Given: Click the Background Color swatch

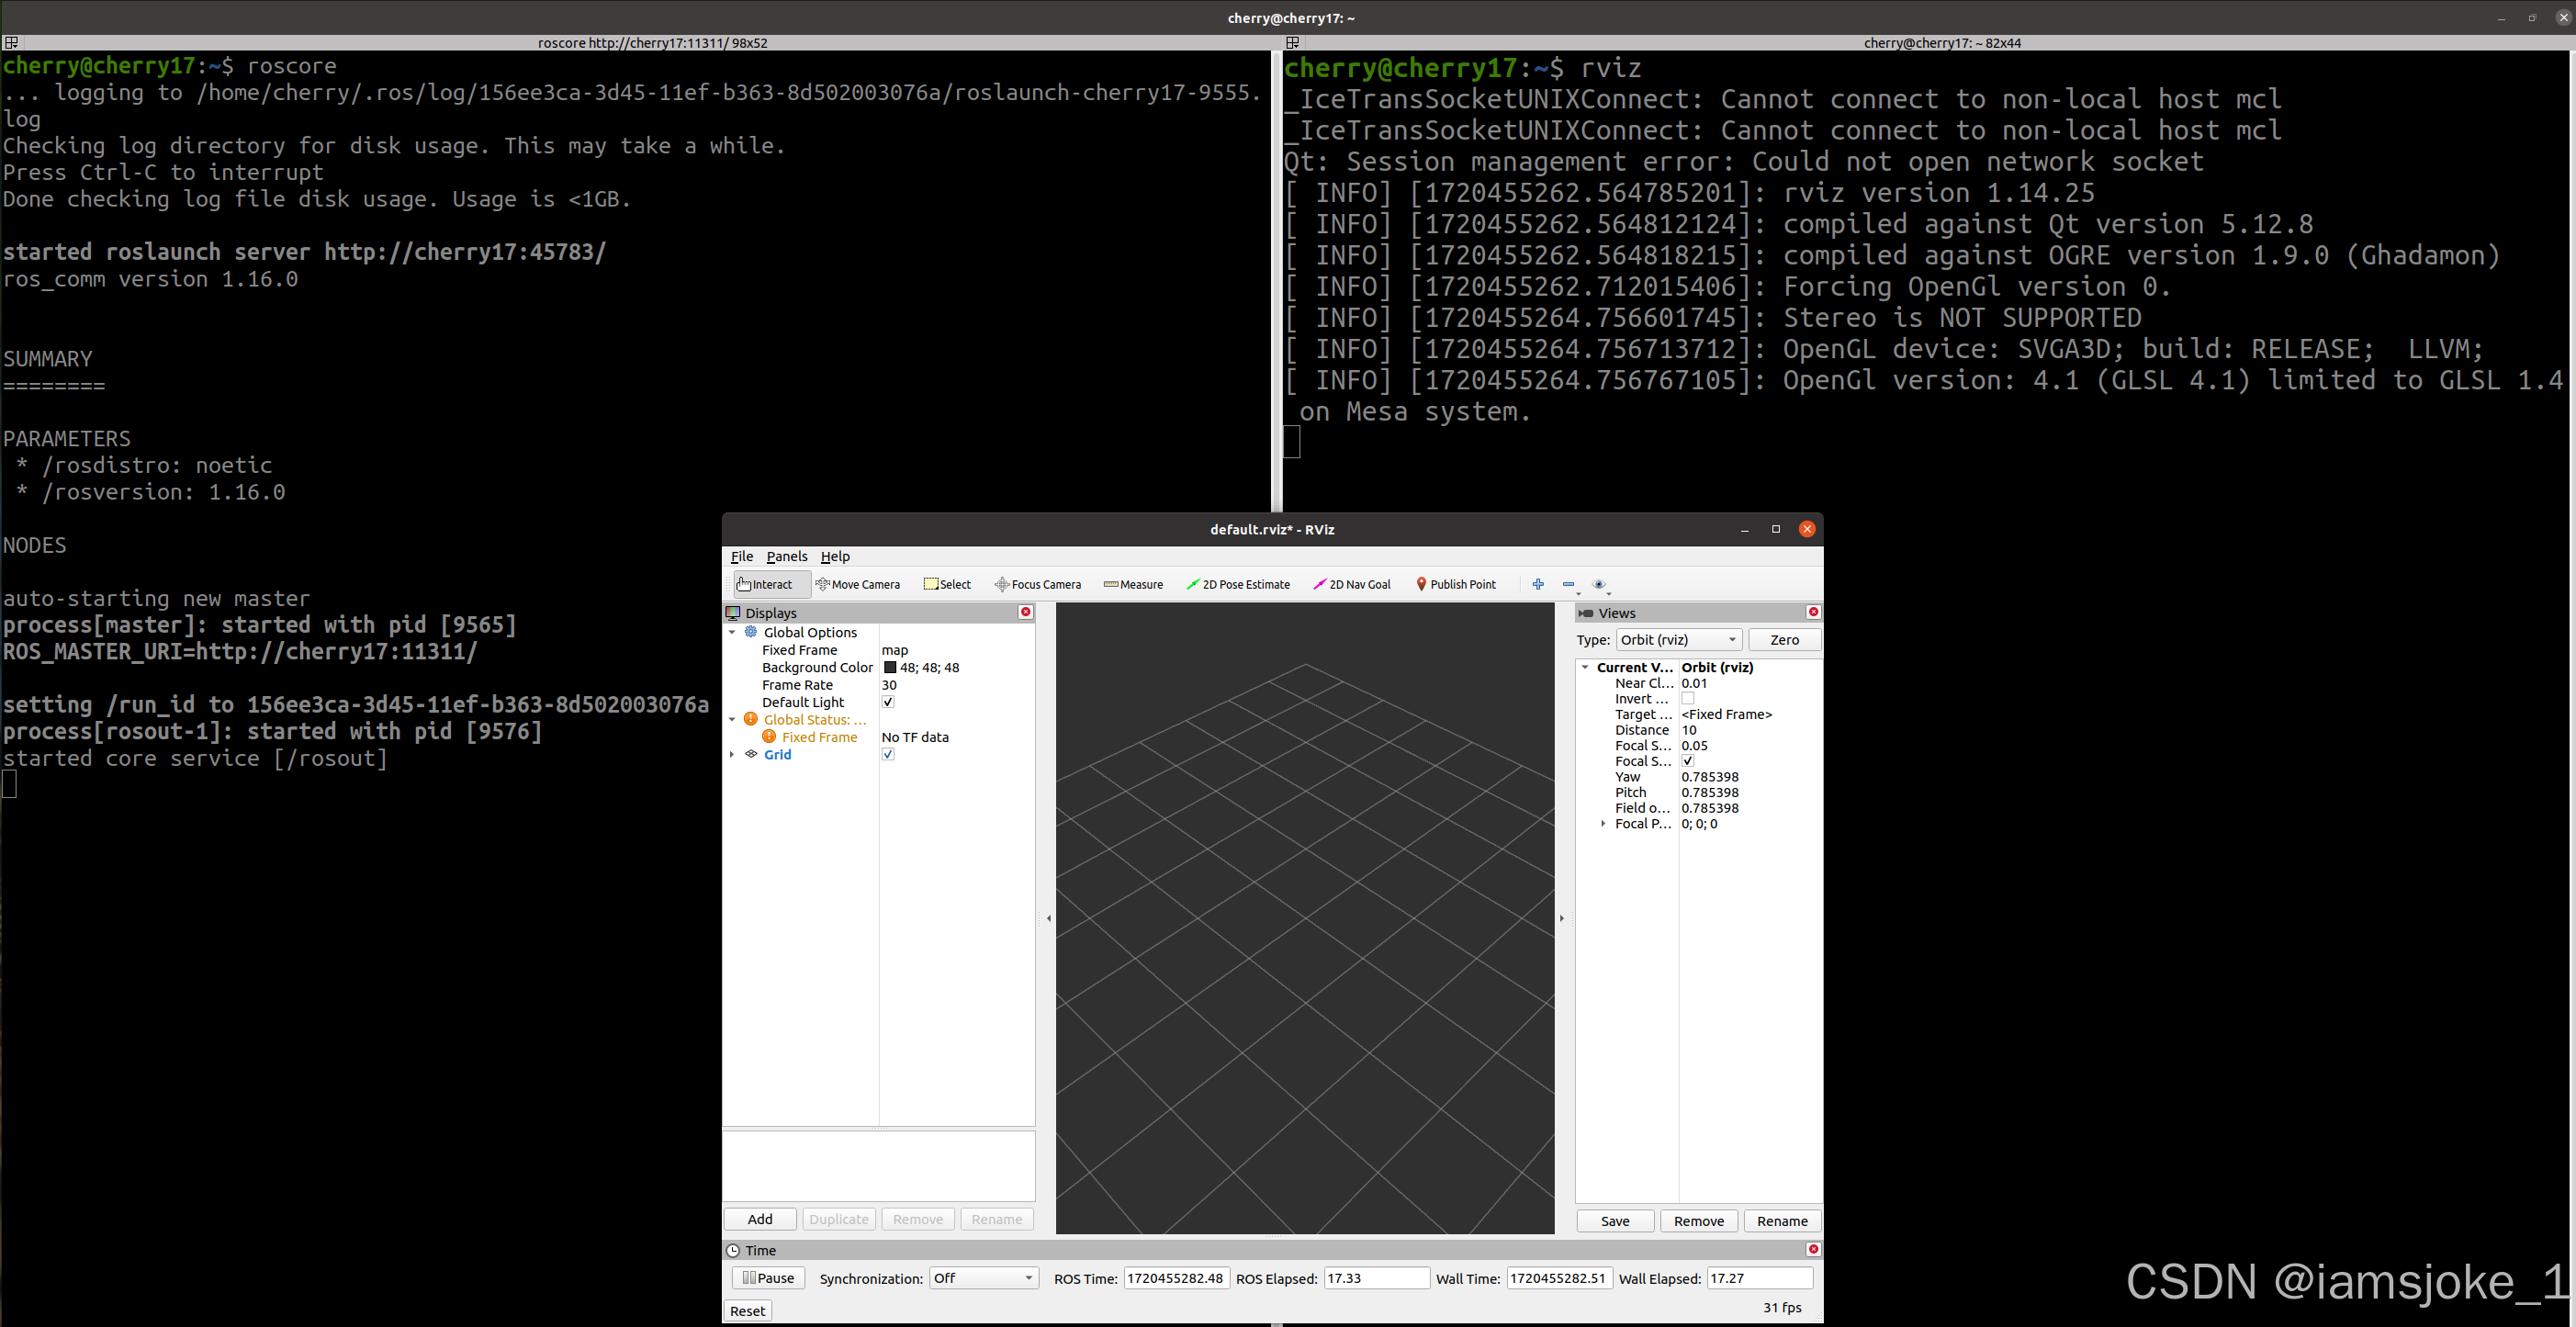Looking at the screenshot, I should [x=890, y=667].
